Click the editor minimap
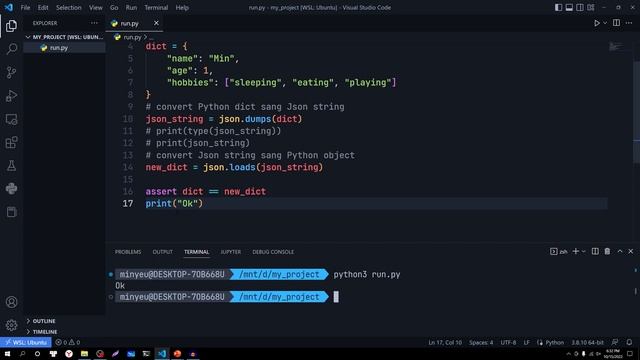 point(616,47)
